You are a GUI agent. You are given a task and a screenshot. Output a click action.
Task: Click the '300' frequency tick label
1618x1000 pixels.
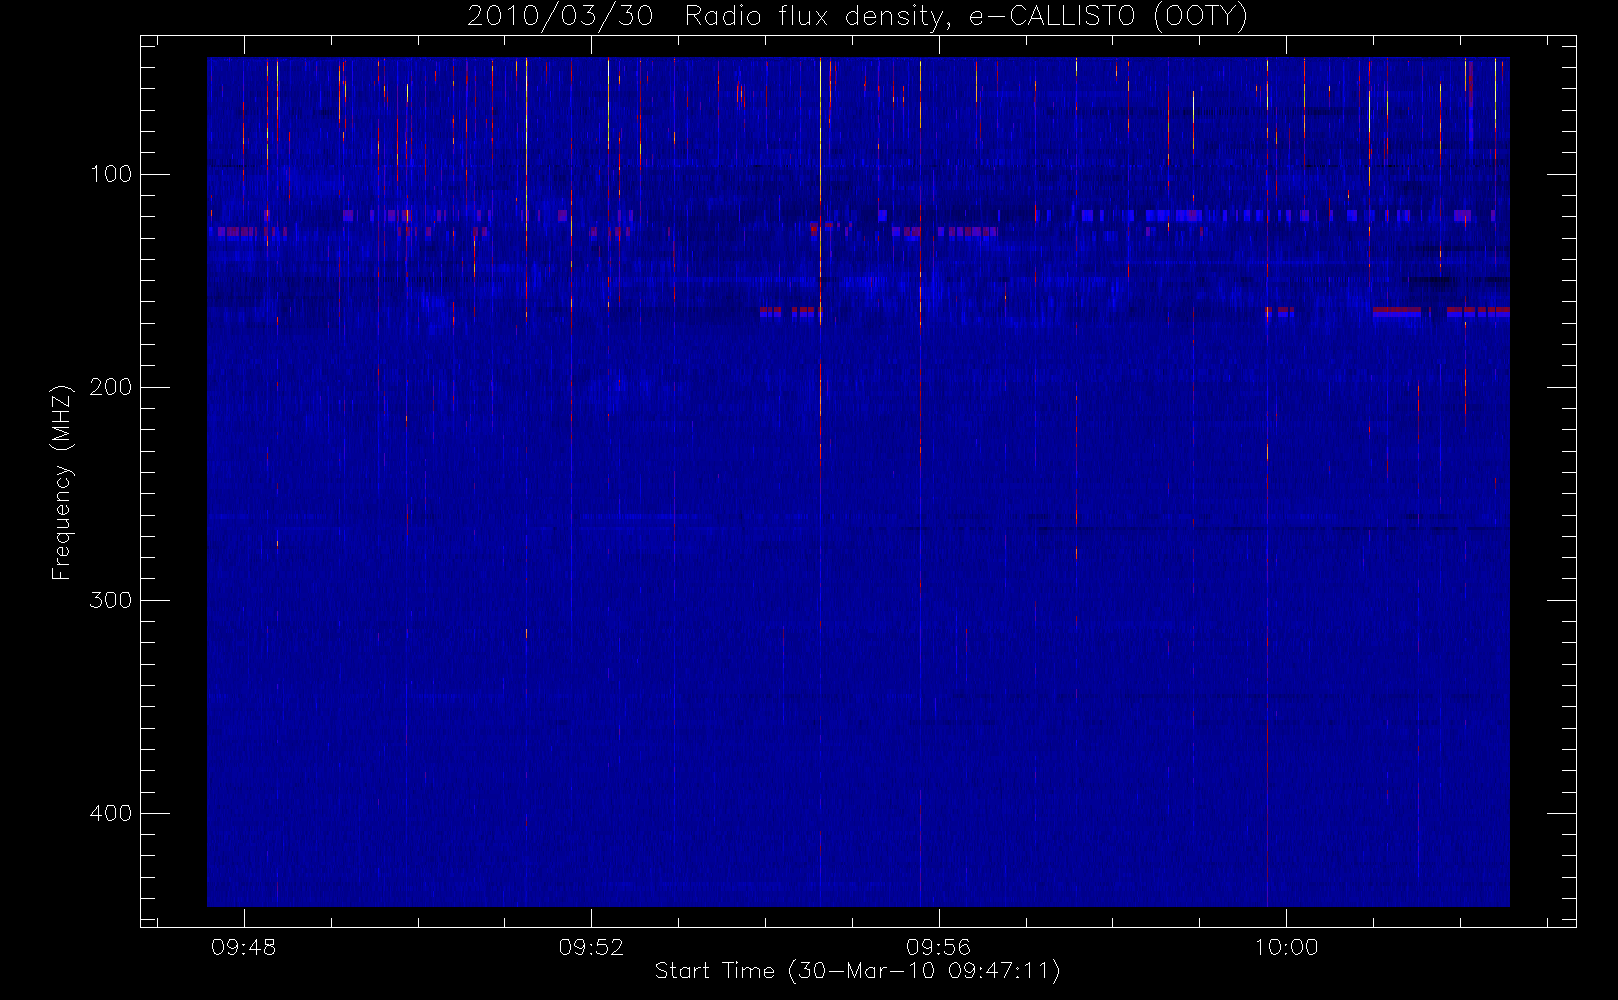point(111,600)
